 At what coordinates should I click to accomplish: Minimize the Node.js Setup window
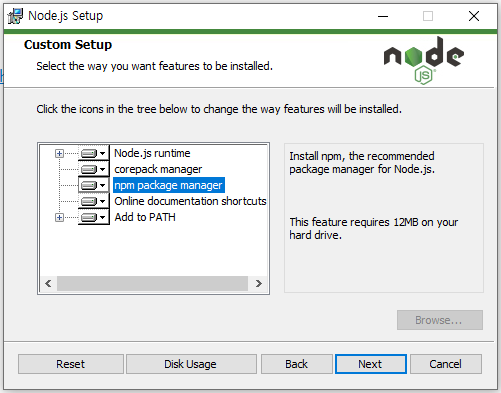point(383,16)
